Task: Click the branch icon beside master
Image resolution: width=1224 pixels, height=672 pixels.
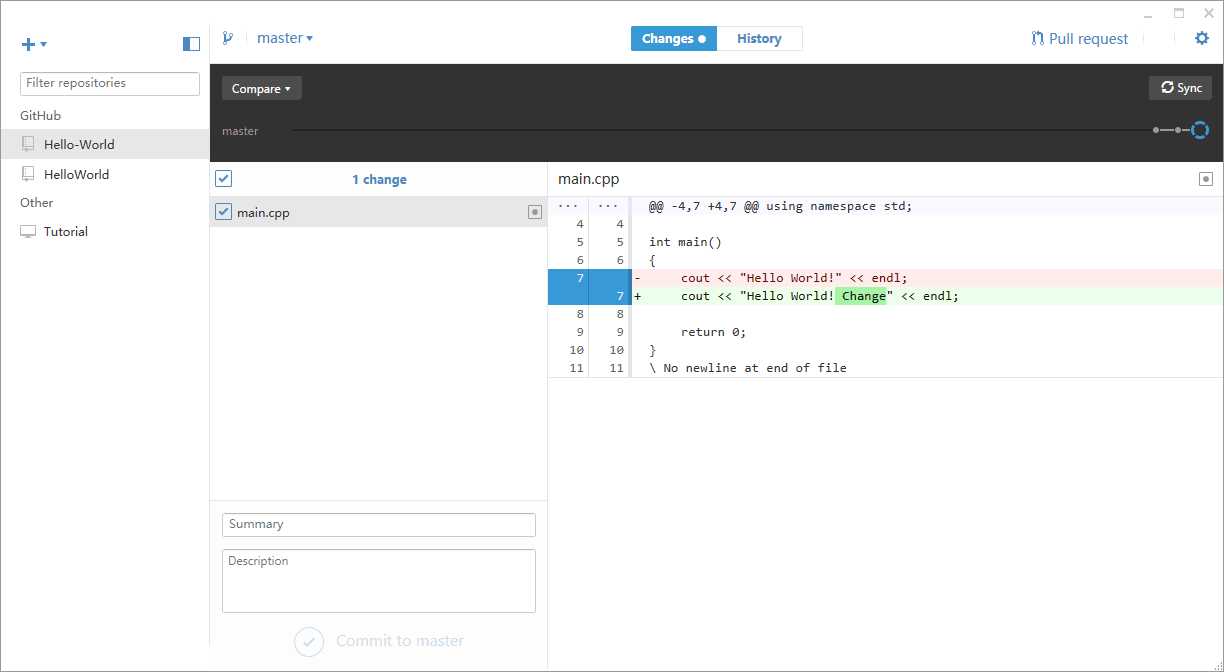Action: (228, 38)
